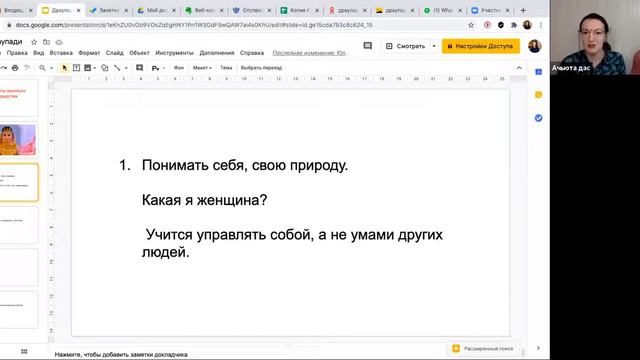Select slide thumbnail with woman's photo
Viewport: 640px width, 360px height.
(x=18, y=140)
